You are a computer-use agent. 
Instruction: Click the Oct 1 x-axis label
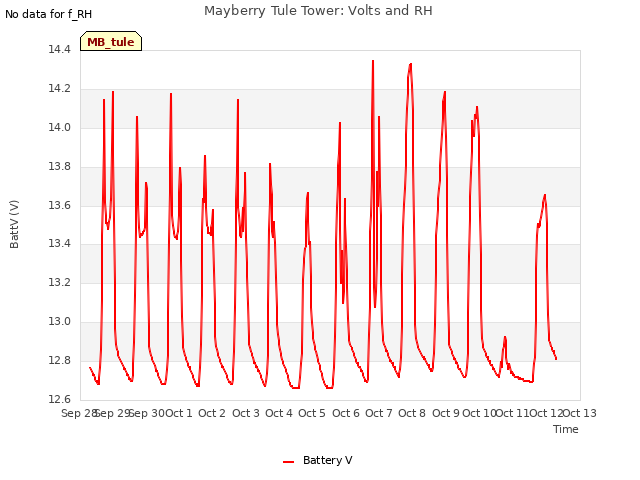click(179, 413)
